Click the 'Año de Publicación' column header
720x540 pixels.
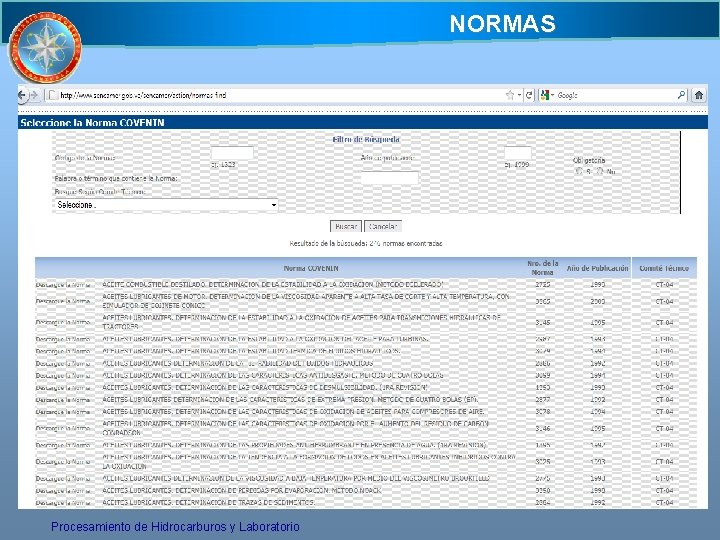tap(597, 268)
